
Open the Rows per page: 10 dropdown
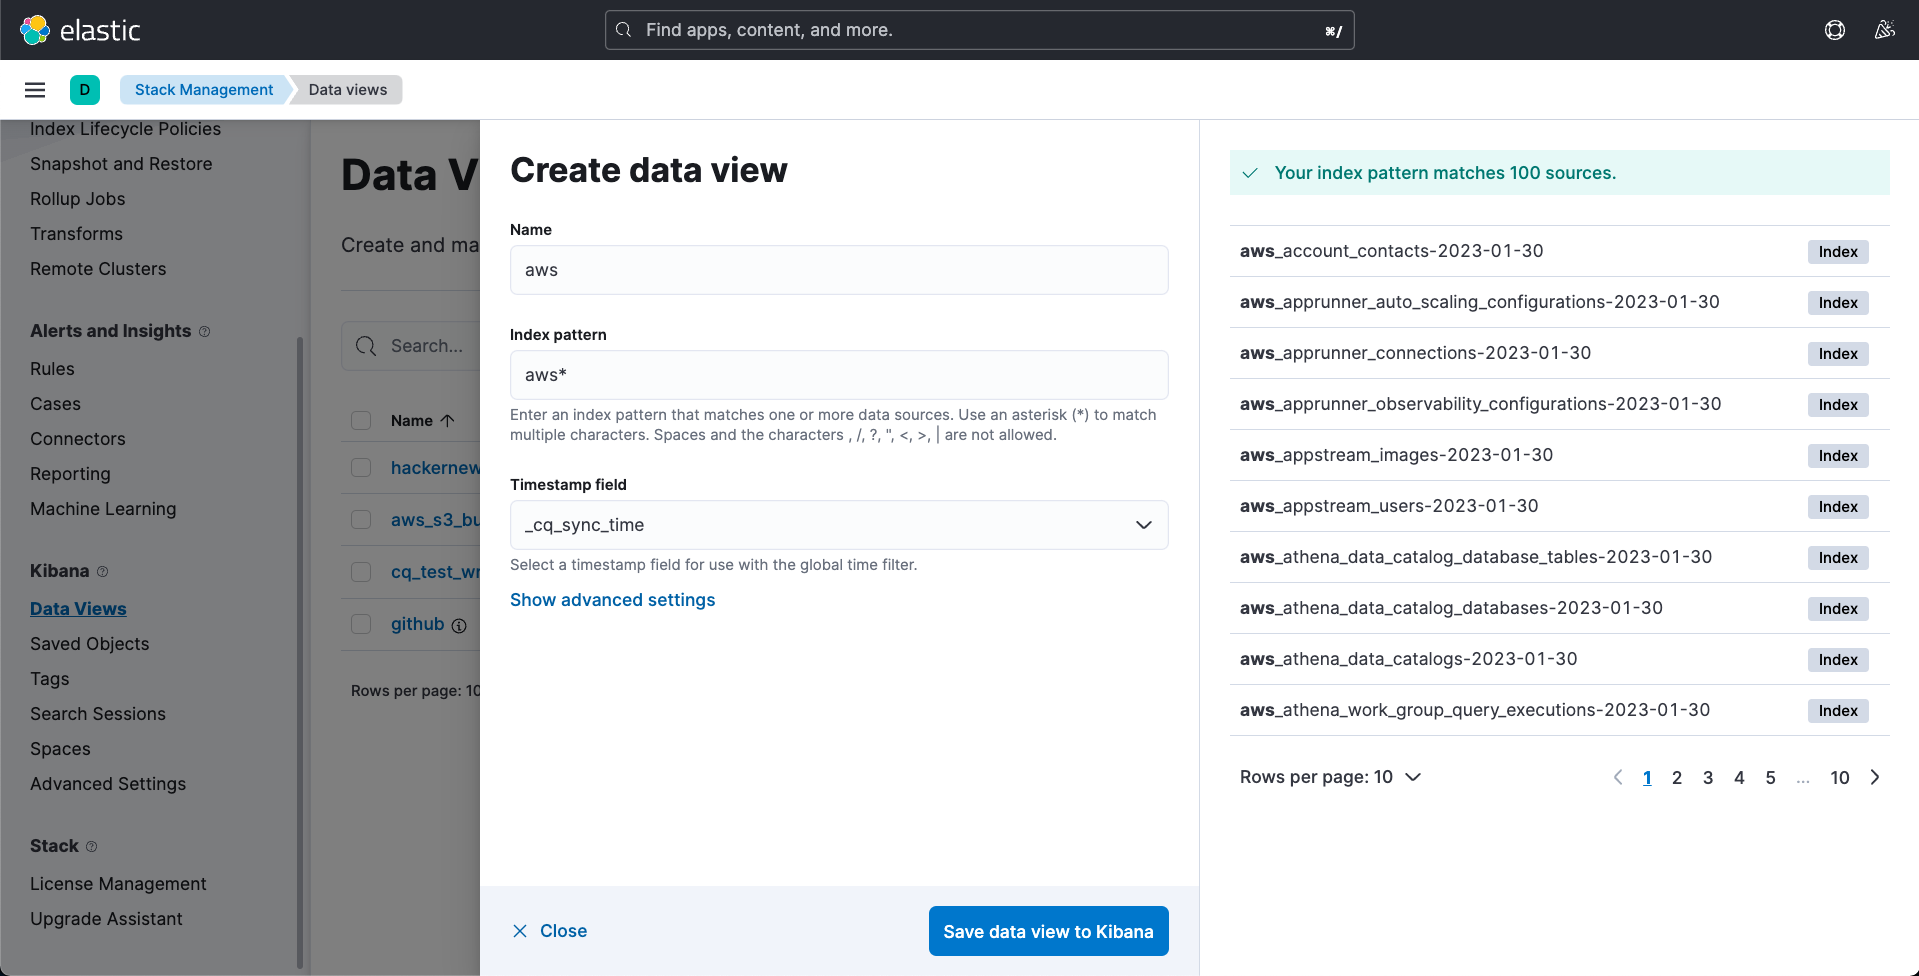point(1330,777)
